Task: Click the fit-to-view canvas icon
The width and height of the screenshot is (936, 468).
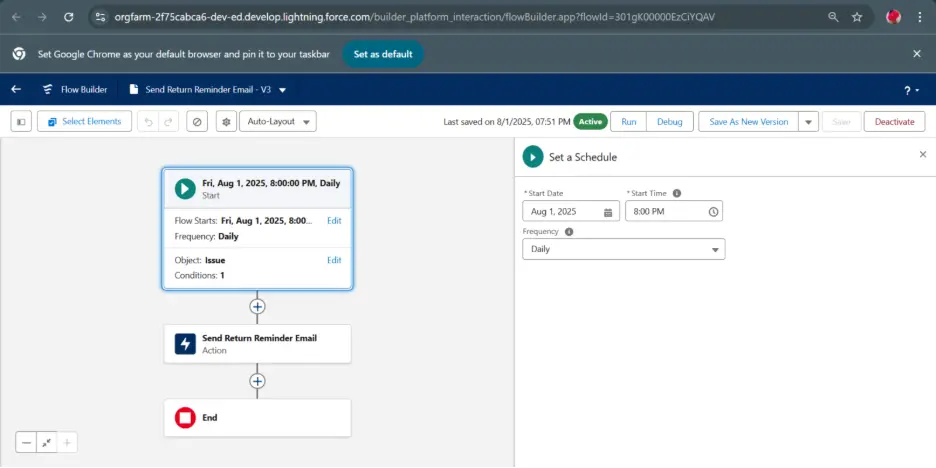Action: 47,442
